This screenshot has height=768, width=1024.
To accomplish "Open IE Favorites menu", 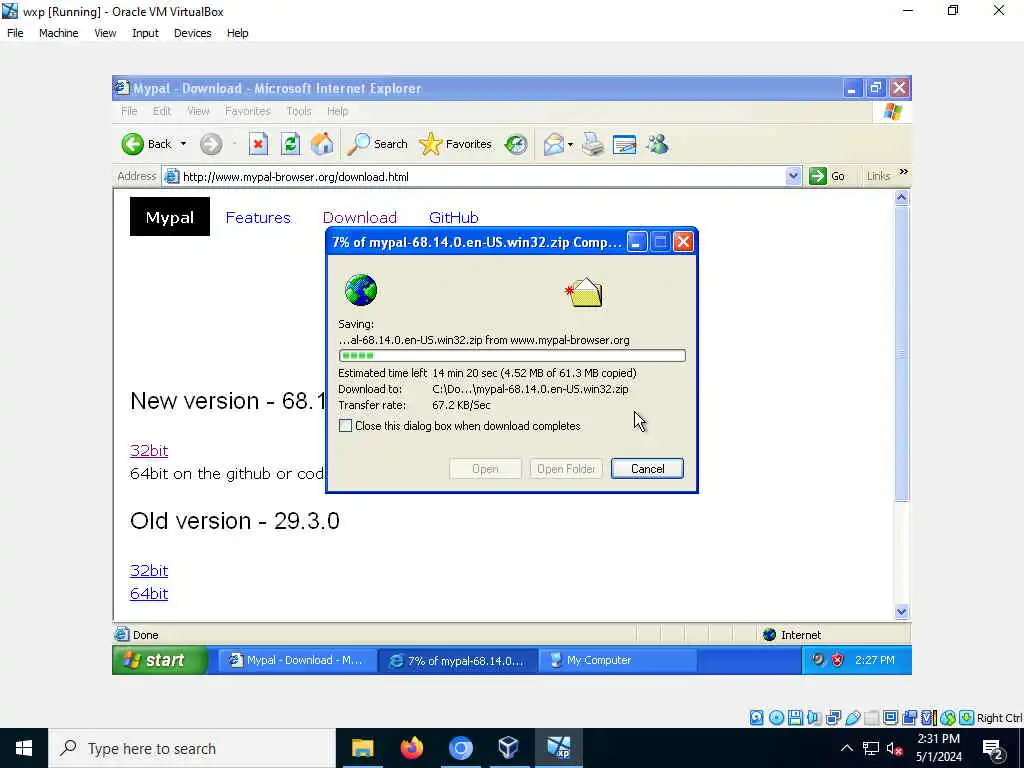I will [x=248, y=111].
